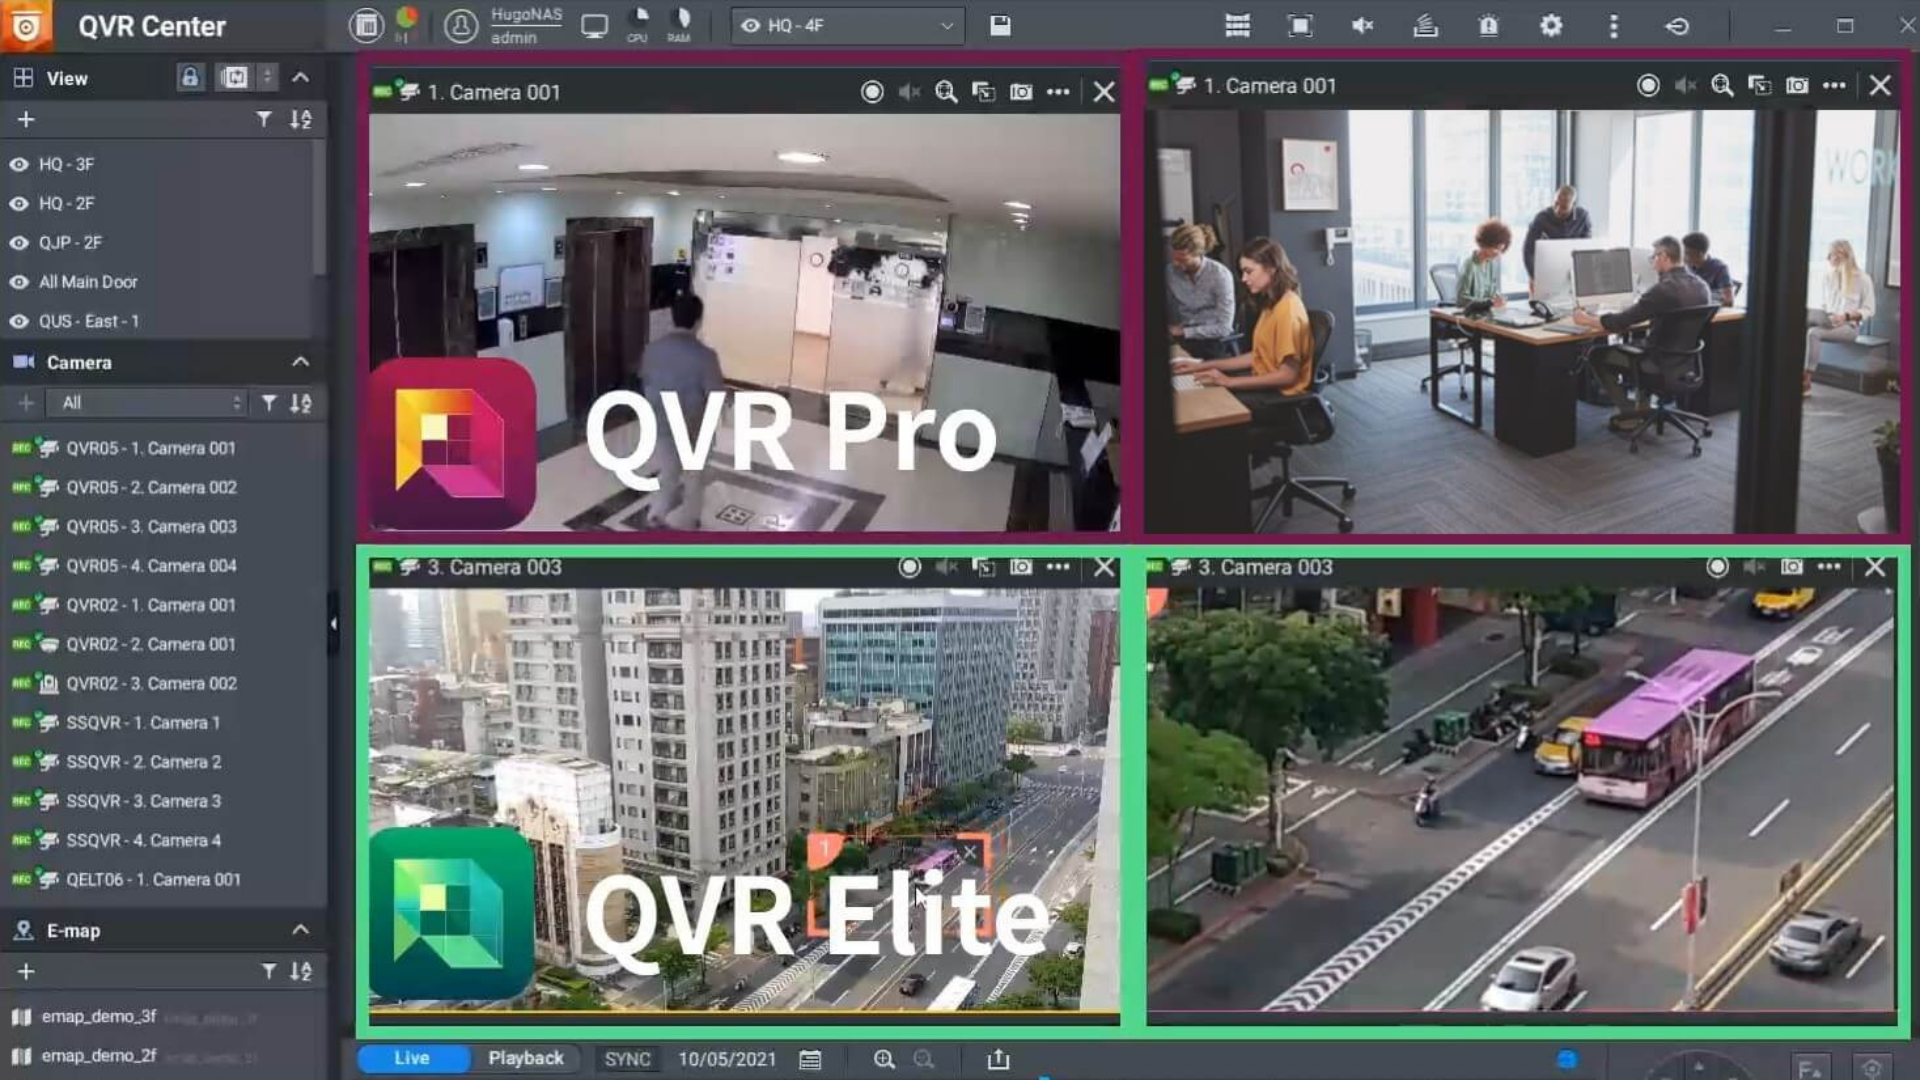
Task: Switch to Playback mode
Action: tap(526, 1058)
